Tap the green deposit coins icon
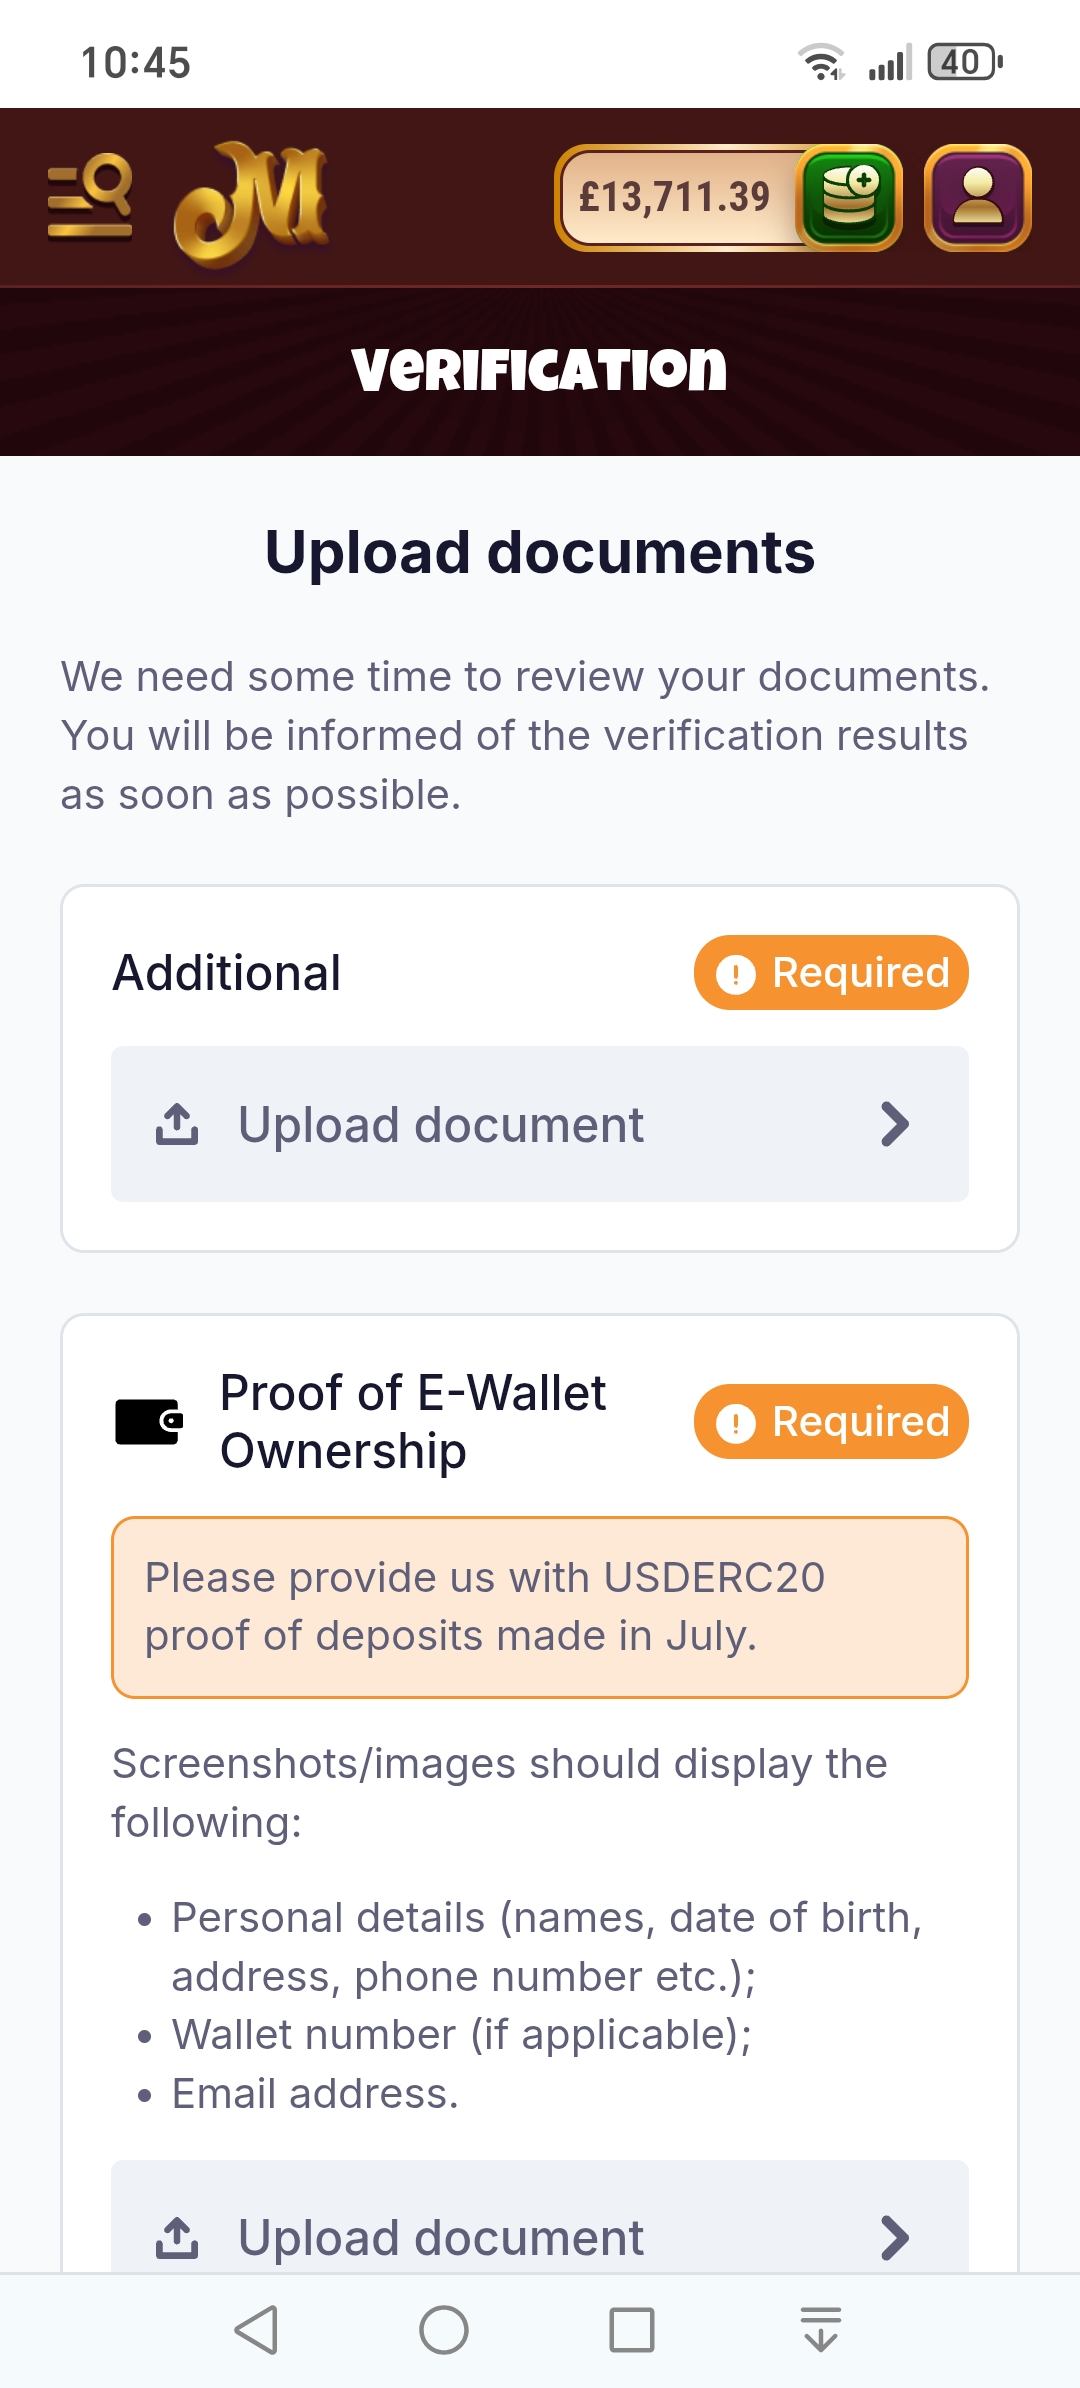The width and height of the screenshot is (1080, 2388). pyautogui.click(x=849, y=197)
